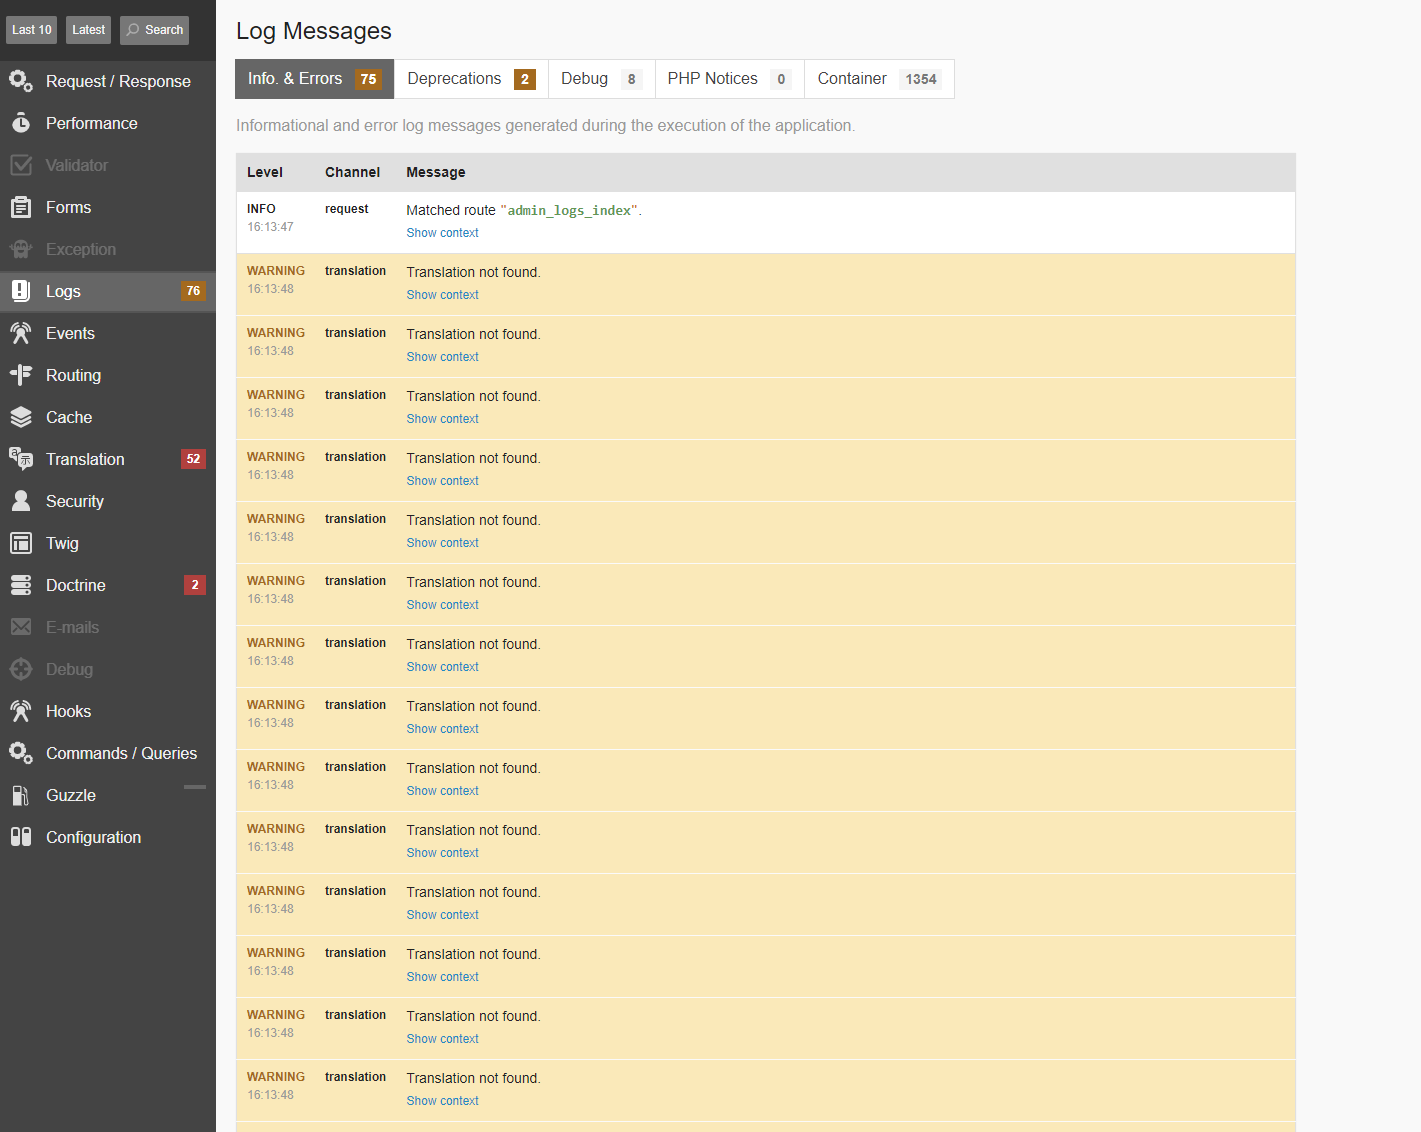Image resolution: width=1421 pixels, height=1132 pixels.
Task: Click the Commands / Queries gears icon
Action: pyautogui.click(x=21, y=752)
